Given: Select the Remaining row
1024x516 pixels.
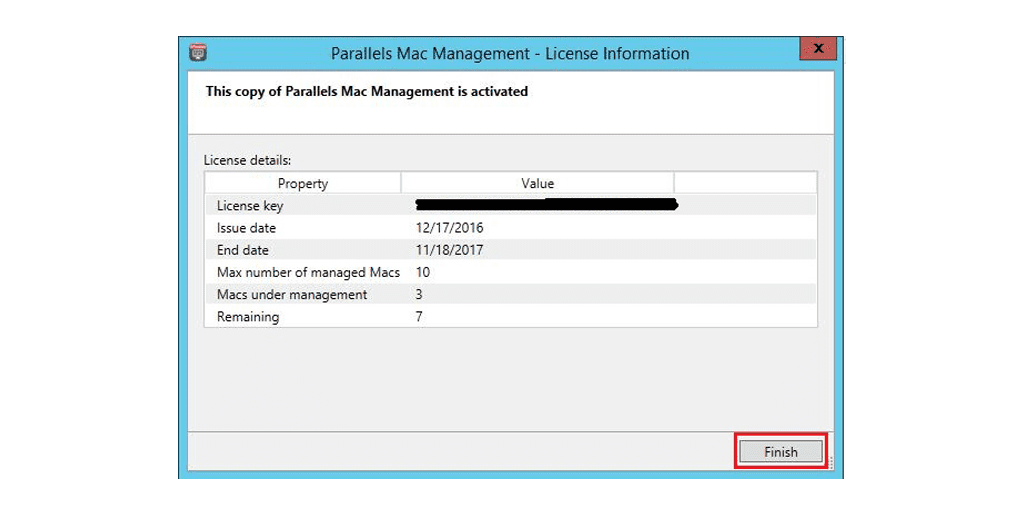Looking at the screenshot, I should [248, 317].
